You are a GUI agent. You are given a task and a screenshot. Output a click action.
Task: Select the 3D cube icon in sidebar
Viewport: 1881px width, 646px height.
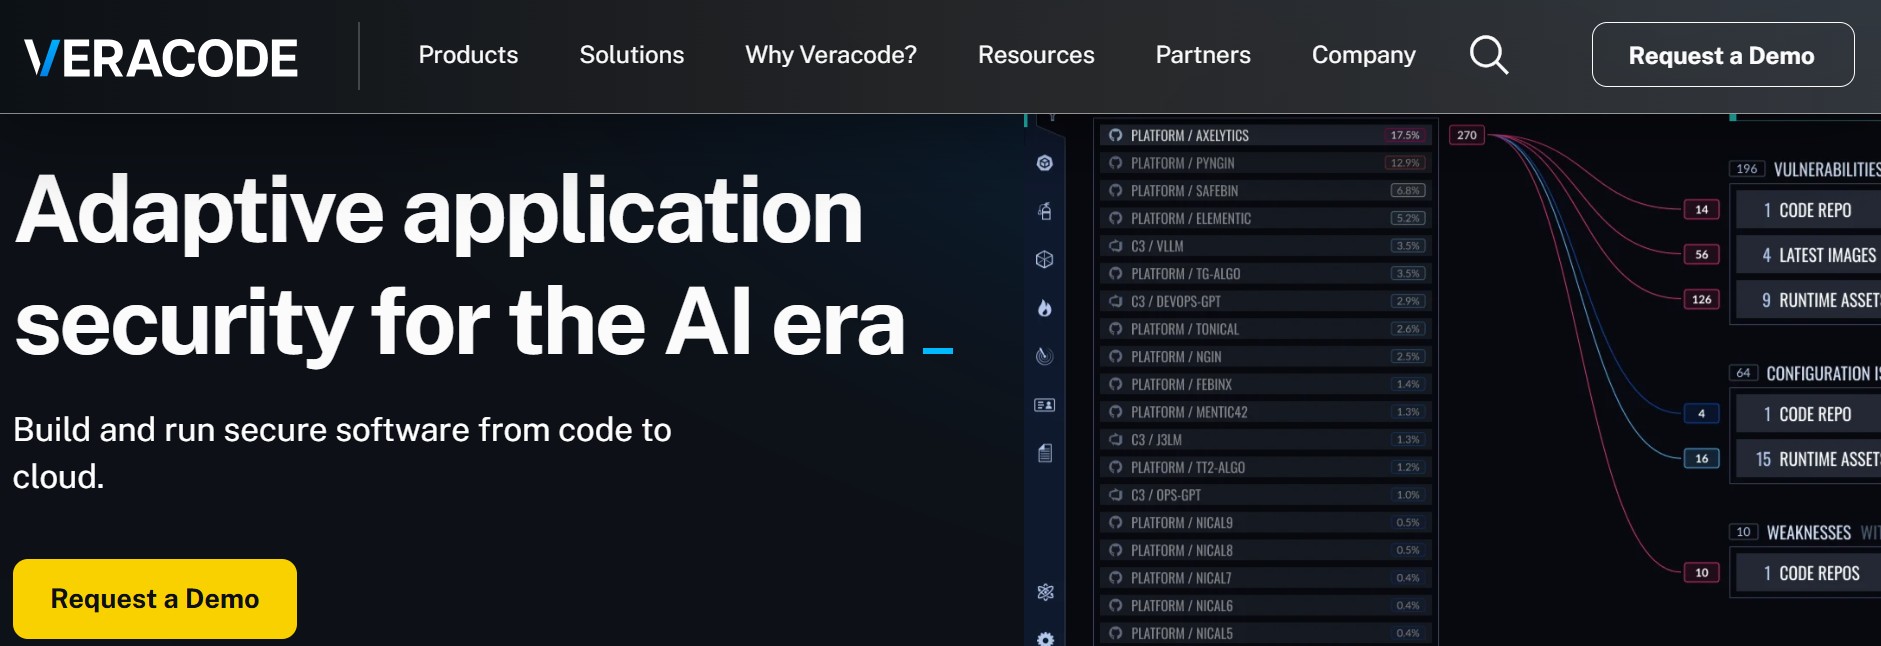pyautogui.click(x=1045, y=260)
